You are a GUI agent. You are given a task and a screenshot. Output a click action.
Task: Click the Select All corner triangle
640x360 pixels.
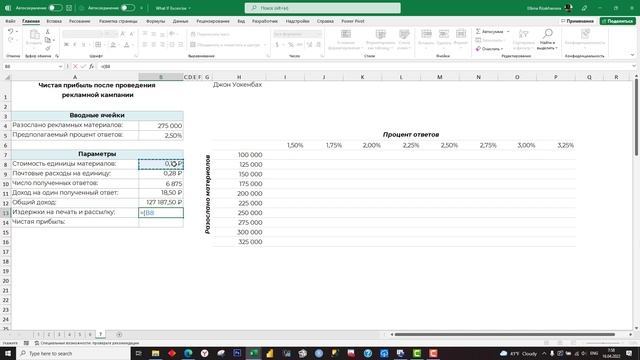coord(7,77)
